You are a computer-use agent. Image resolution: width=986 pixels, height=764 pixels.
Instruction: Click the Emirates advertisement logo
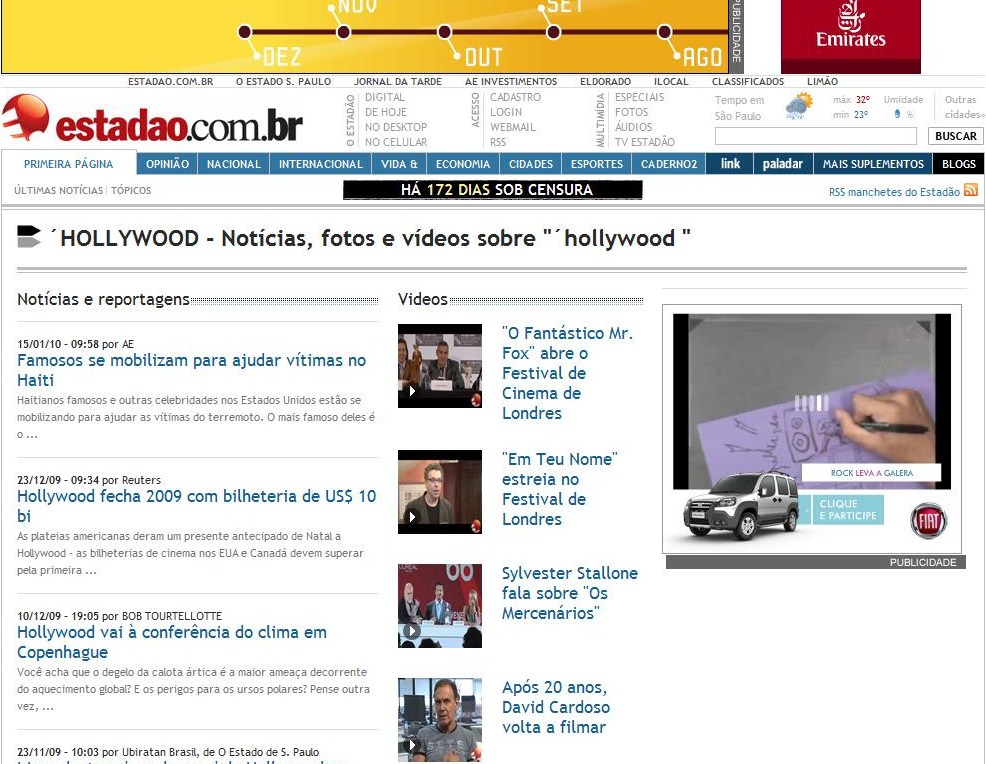tap(851, 25)
